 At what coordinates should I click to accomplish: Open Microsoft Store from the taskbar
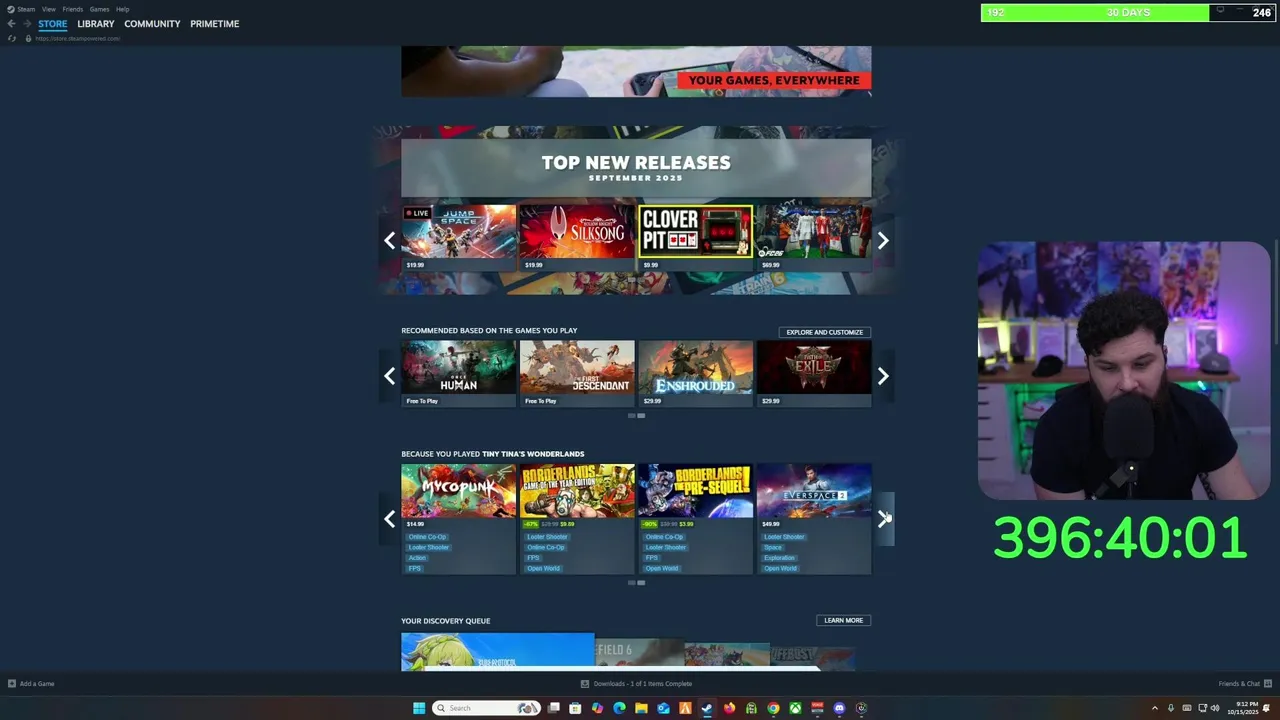coord(575,708)
